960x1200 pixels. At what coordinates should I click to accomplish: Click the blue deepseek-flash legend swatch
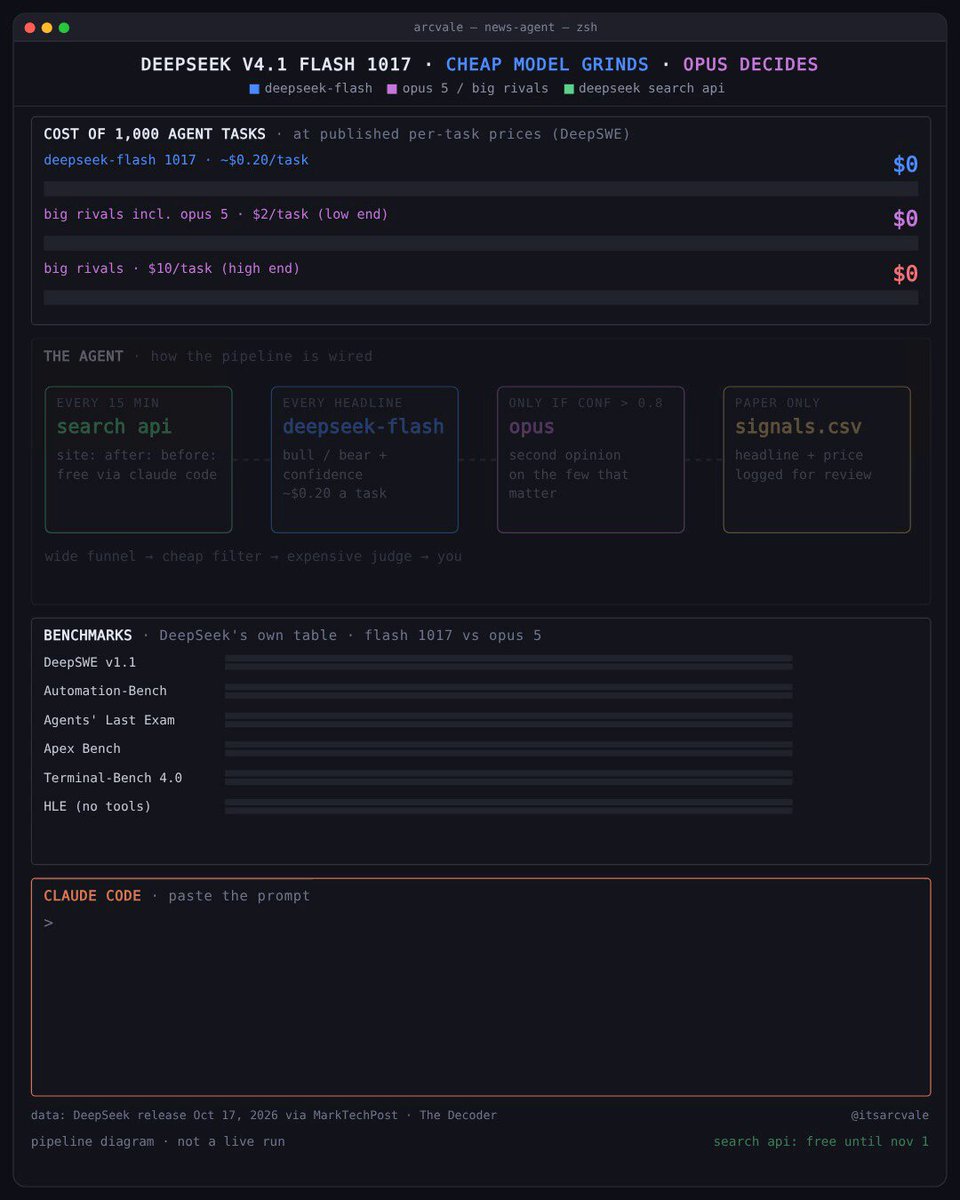[254, 89]
